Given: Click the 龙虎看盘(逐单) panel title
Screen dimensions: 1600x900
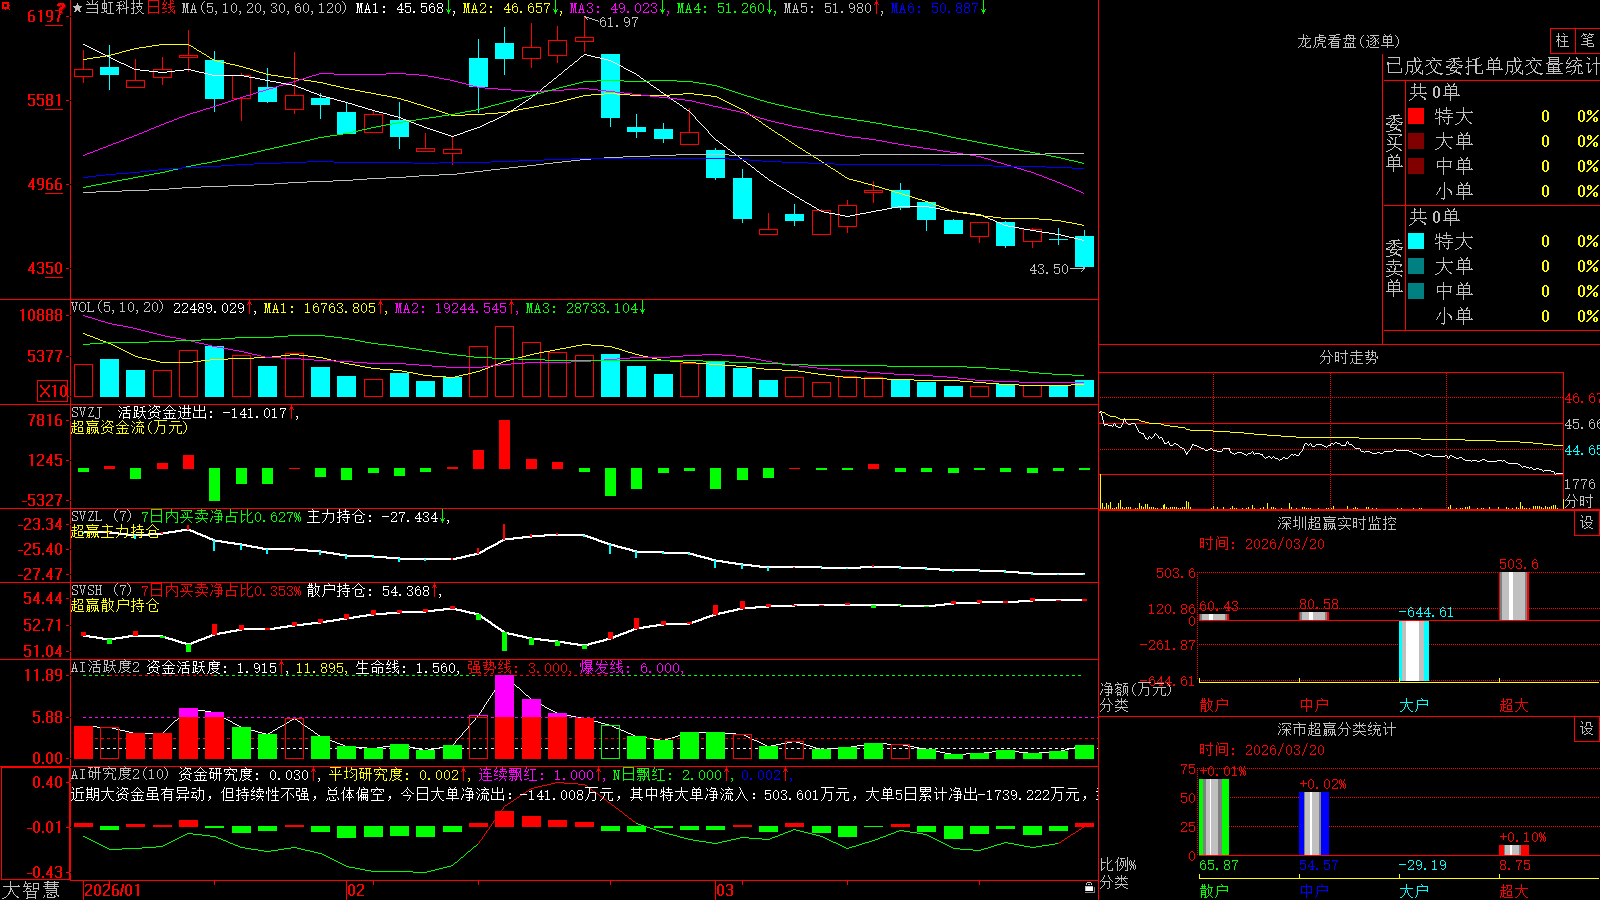Looking at the screenshot, I should (1348, 41).
